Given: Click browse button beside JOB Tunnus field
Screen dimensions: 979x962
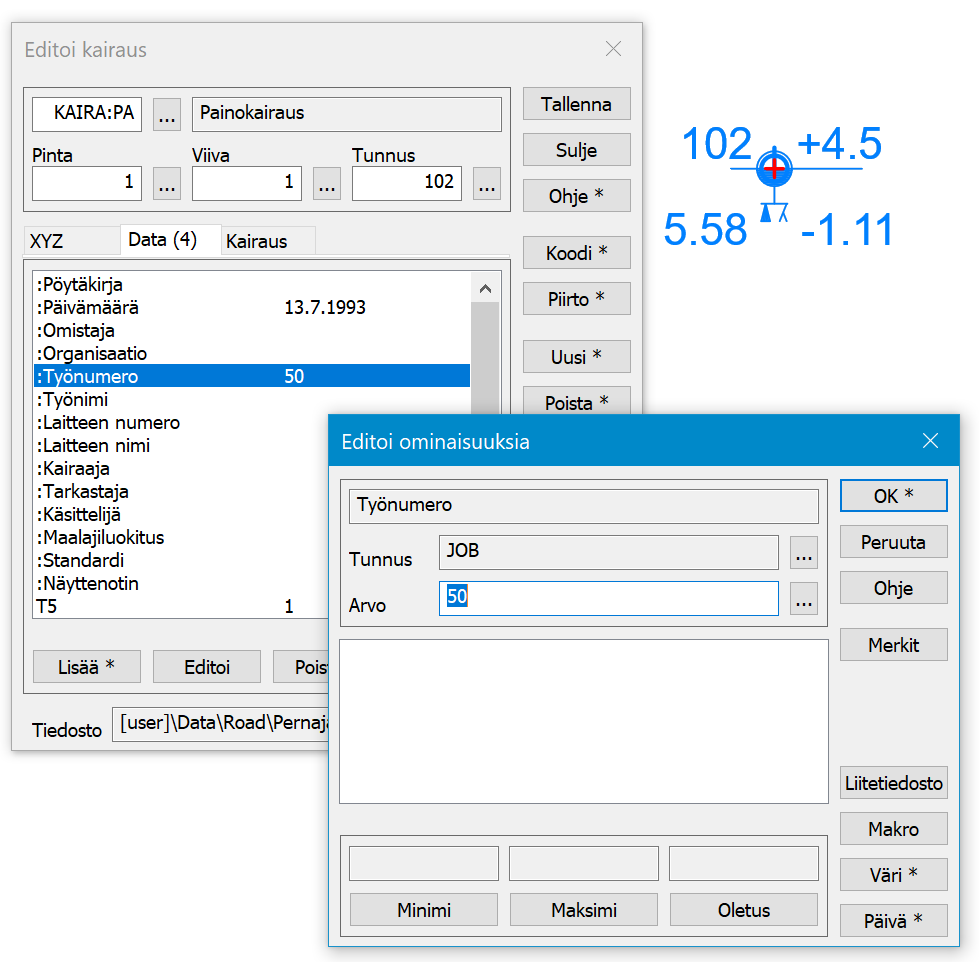Looking at the screenshot, I should point(804,552).
